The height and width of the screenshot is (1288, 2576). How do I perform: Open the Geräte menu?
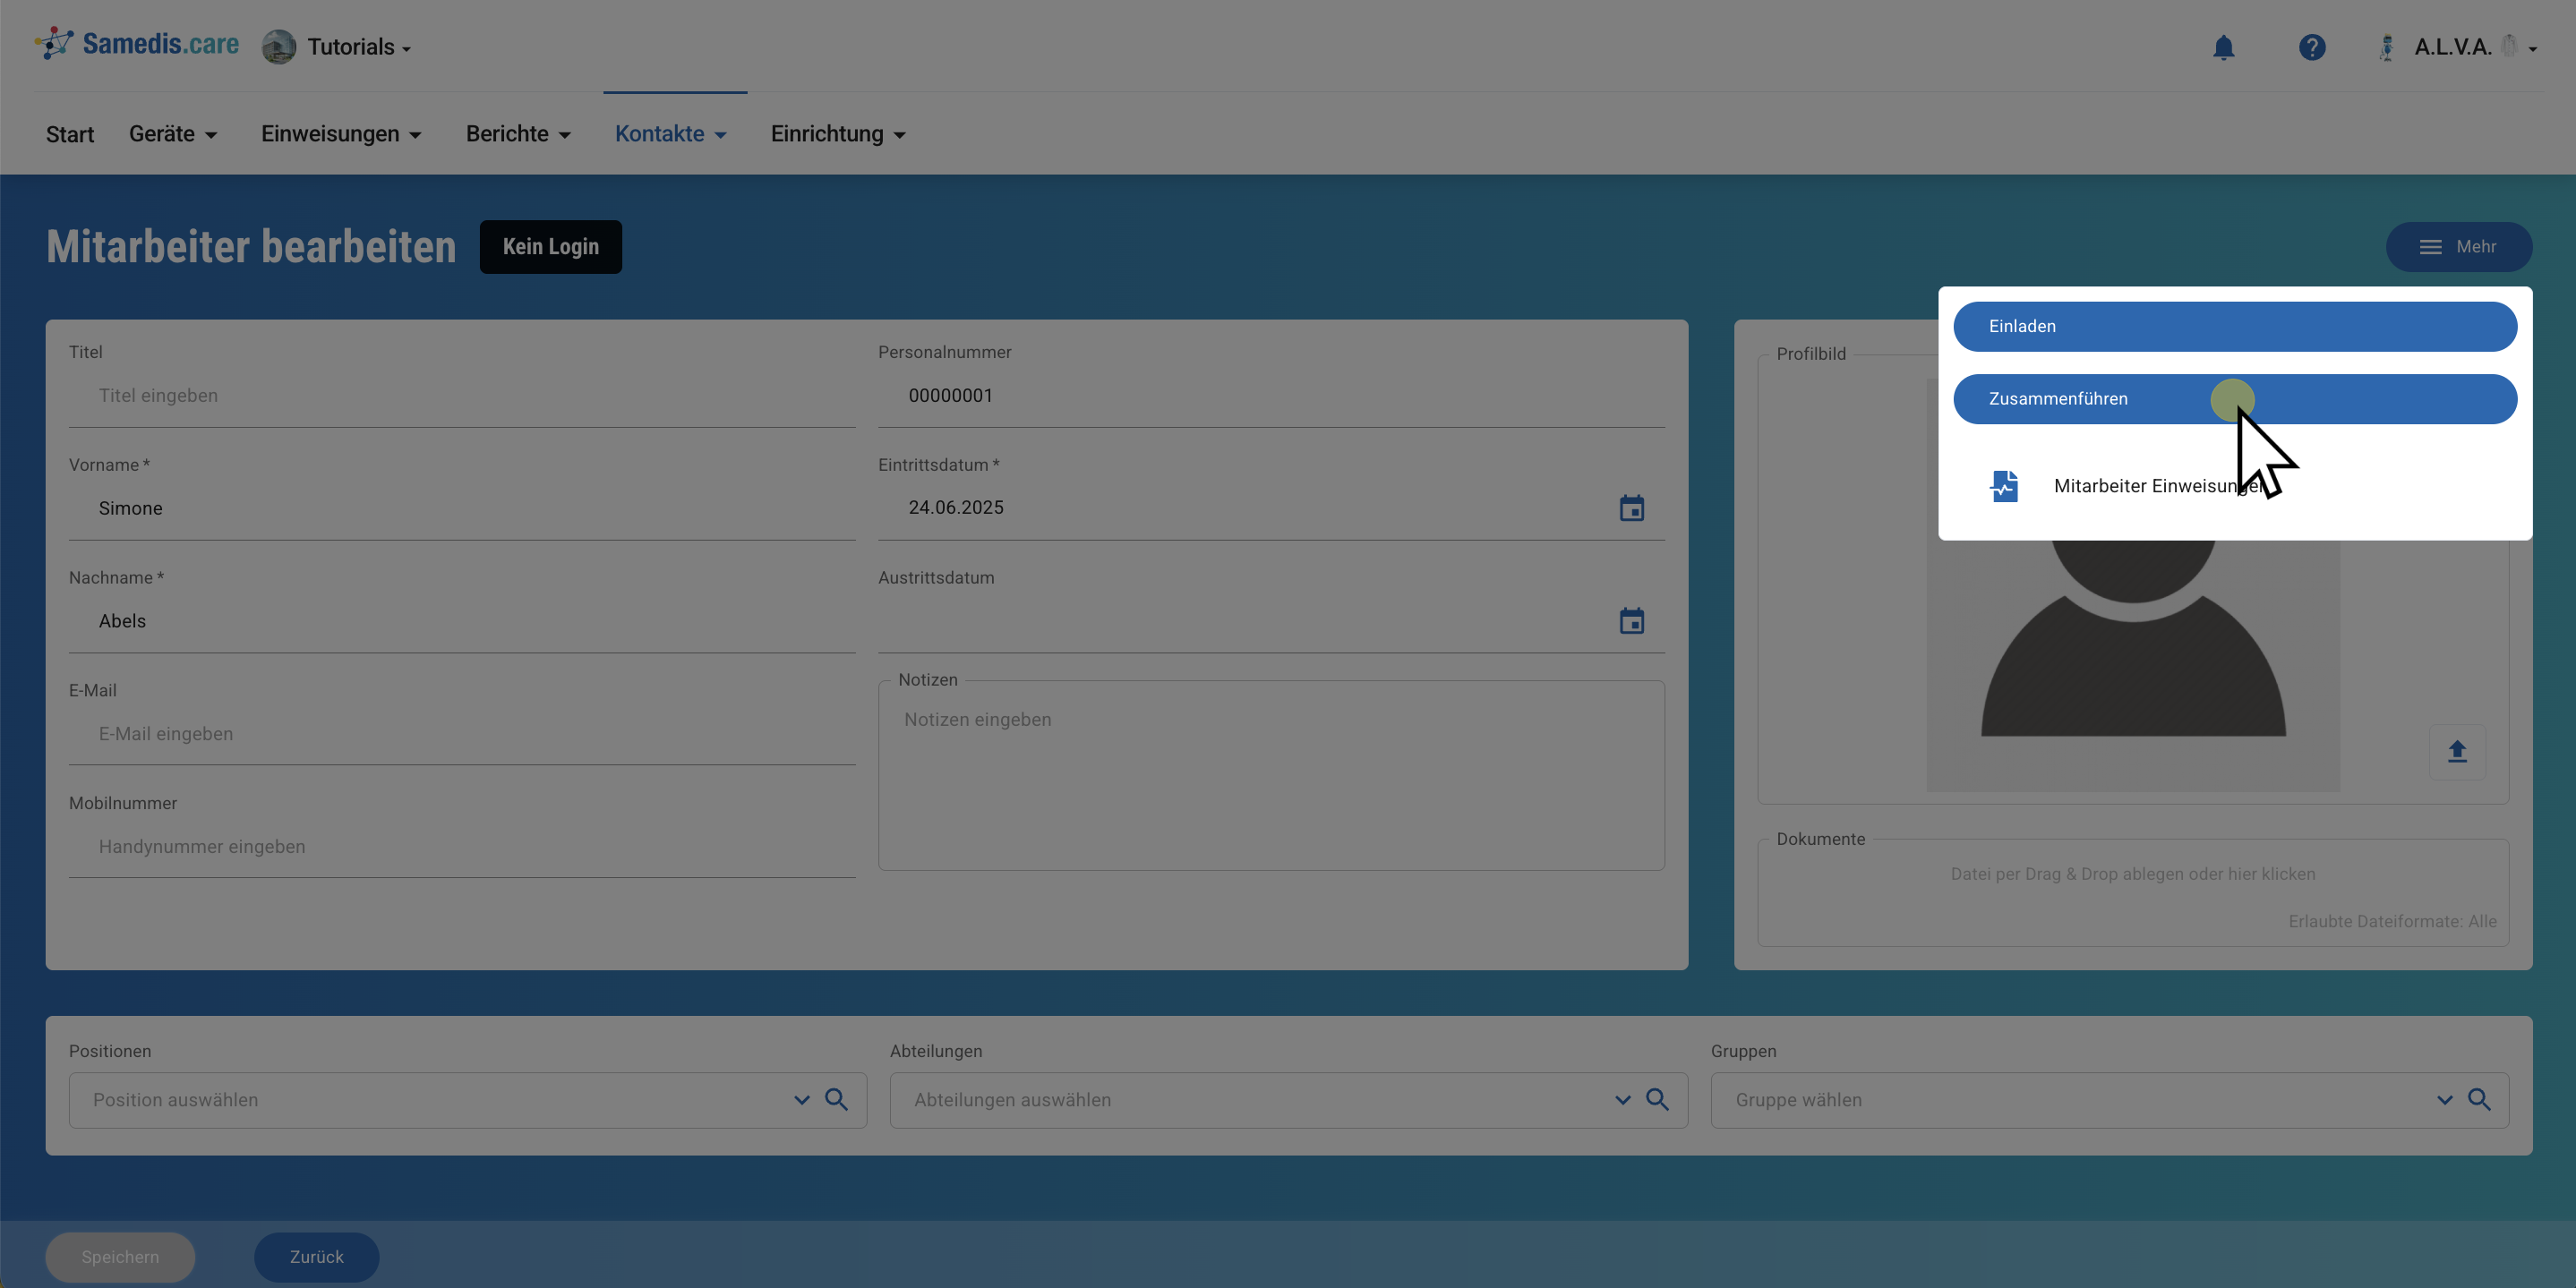(x=172, y=134)
